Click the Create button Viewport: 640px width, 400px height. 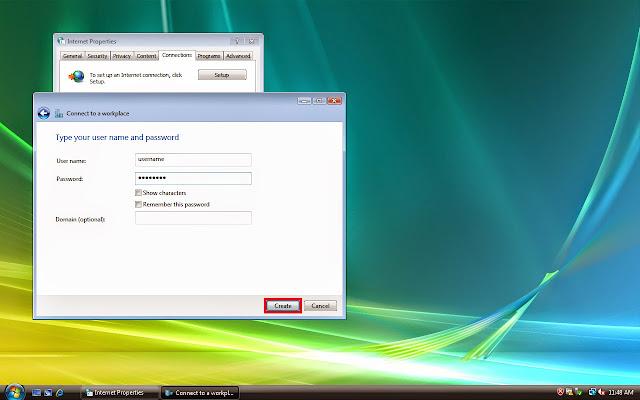[x=283, y=306]
